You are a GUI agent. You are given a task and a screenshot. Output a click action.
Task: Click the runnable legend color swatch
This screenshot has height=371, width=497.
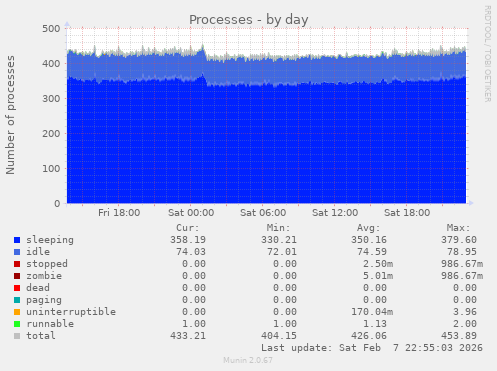(x=17, y=324)
